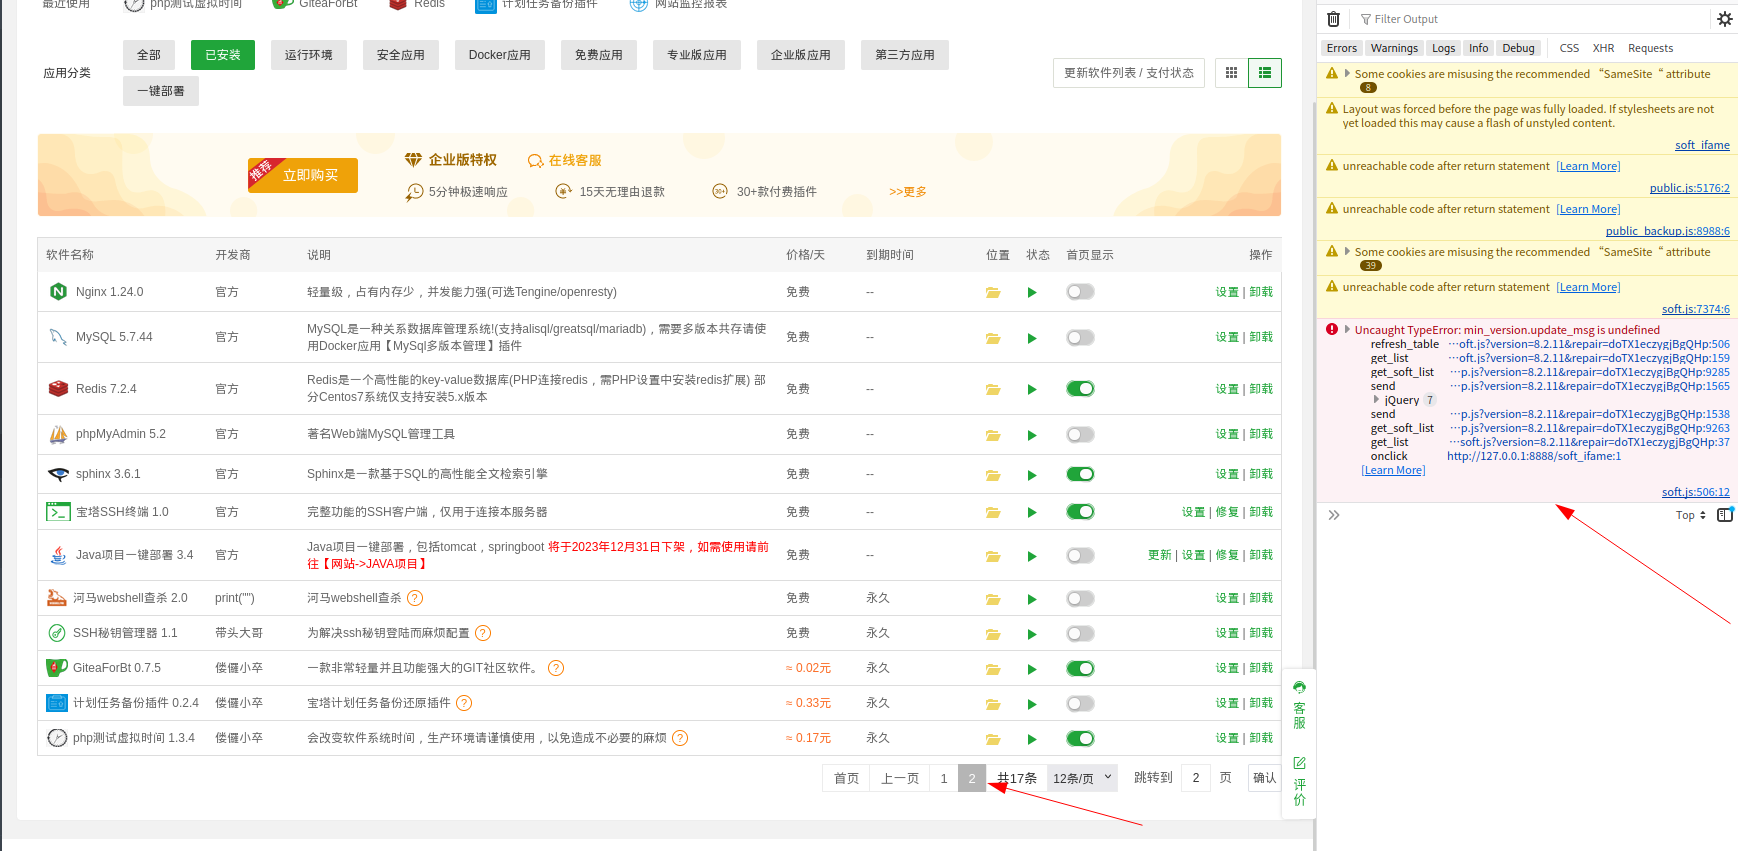Switch to list view layout
This screenshot has height=851, width=1738.
coord(1265,73)
